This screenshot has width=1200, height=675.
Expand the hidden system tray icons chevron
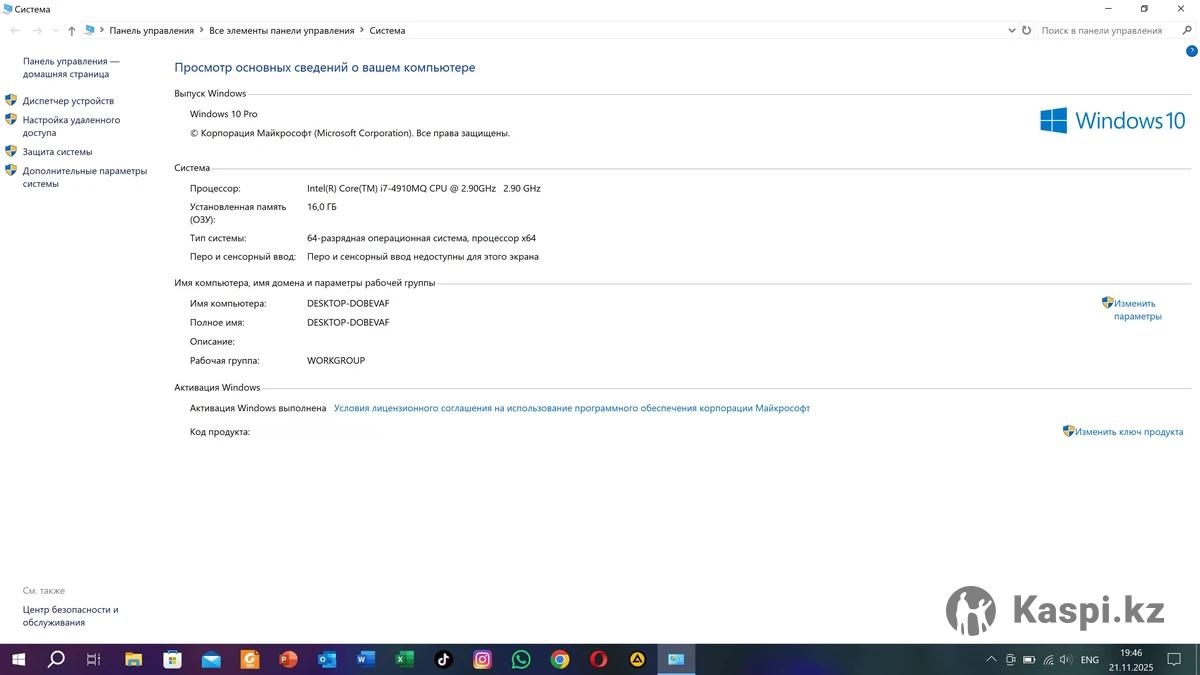pos(991,660)
